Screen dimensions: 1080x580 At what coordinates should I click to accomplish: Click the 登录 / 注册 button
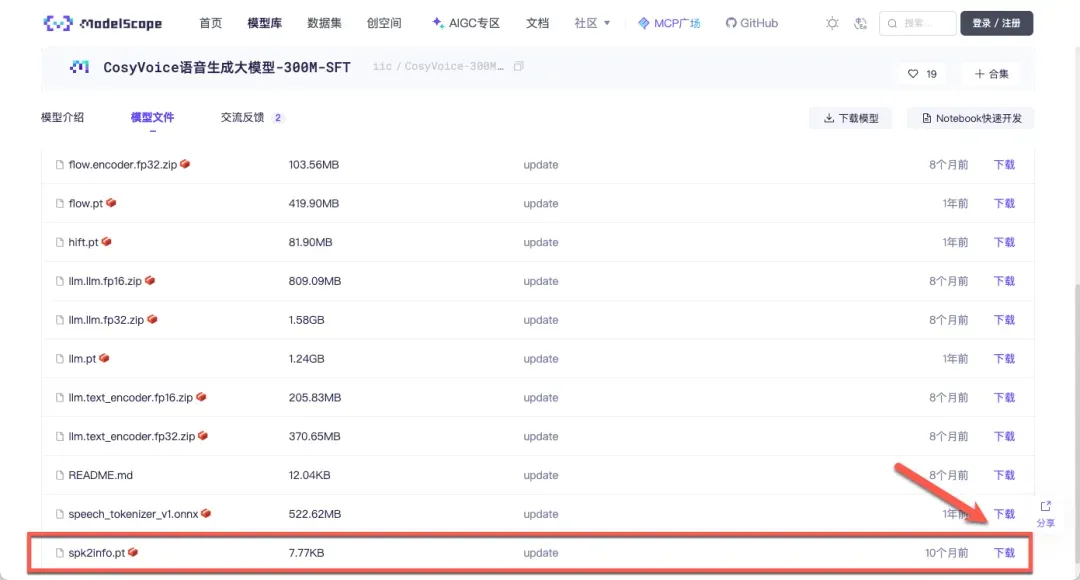pos(996,23)
